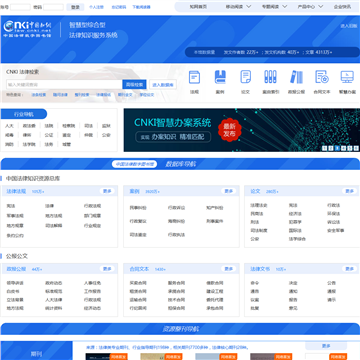Click the 登录 login button
The image size is (360, 360).
click(75, 7)
